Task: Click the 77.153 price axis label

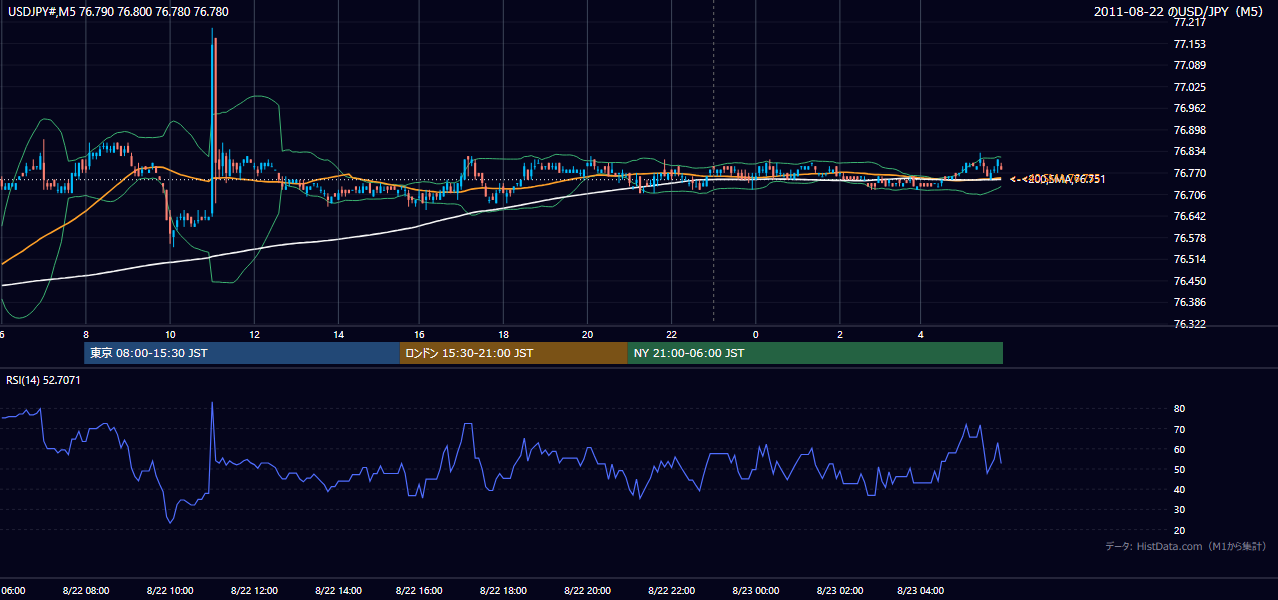Action: 1189,44
